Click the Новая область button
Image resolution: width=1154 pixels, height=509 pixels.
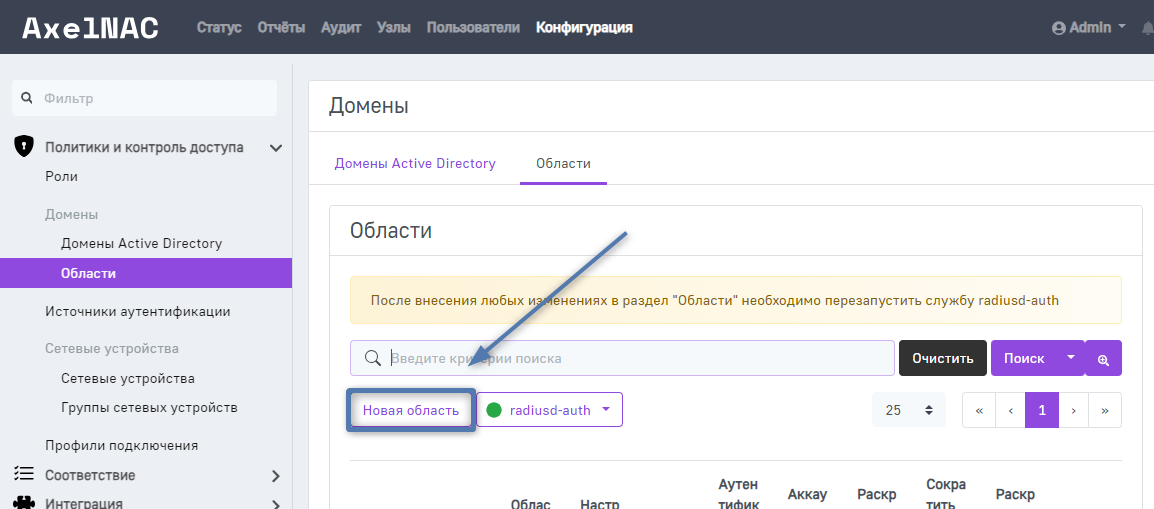411,410
